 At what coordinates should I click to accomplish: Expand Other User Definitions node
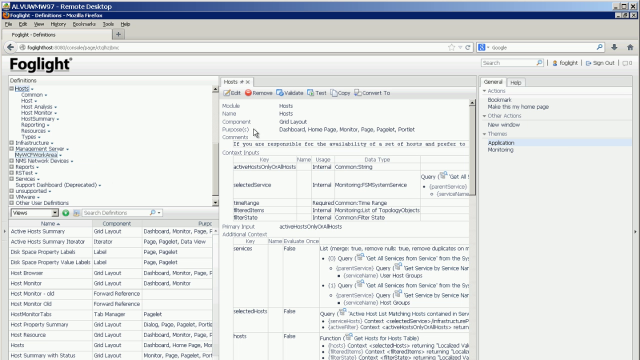point(12,203)
